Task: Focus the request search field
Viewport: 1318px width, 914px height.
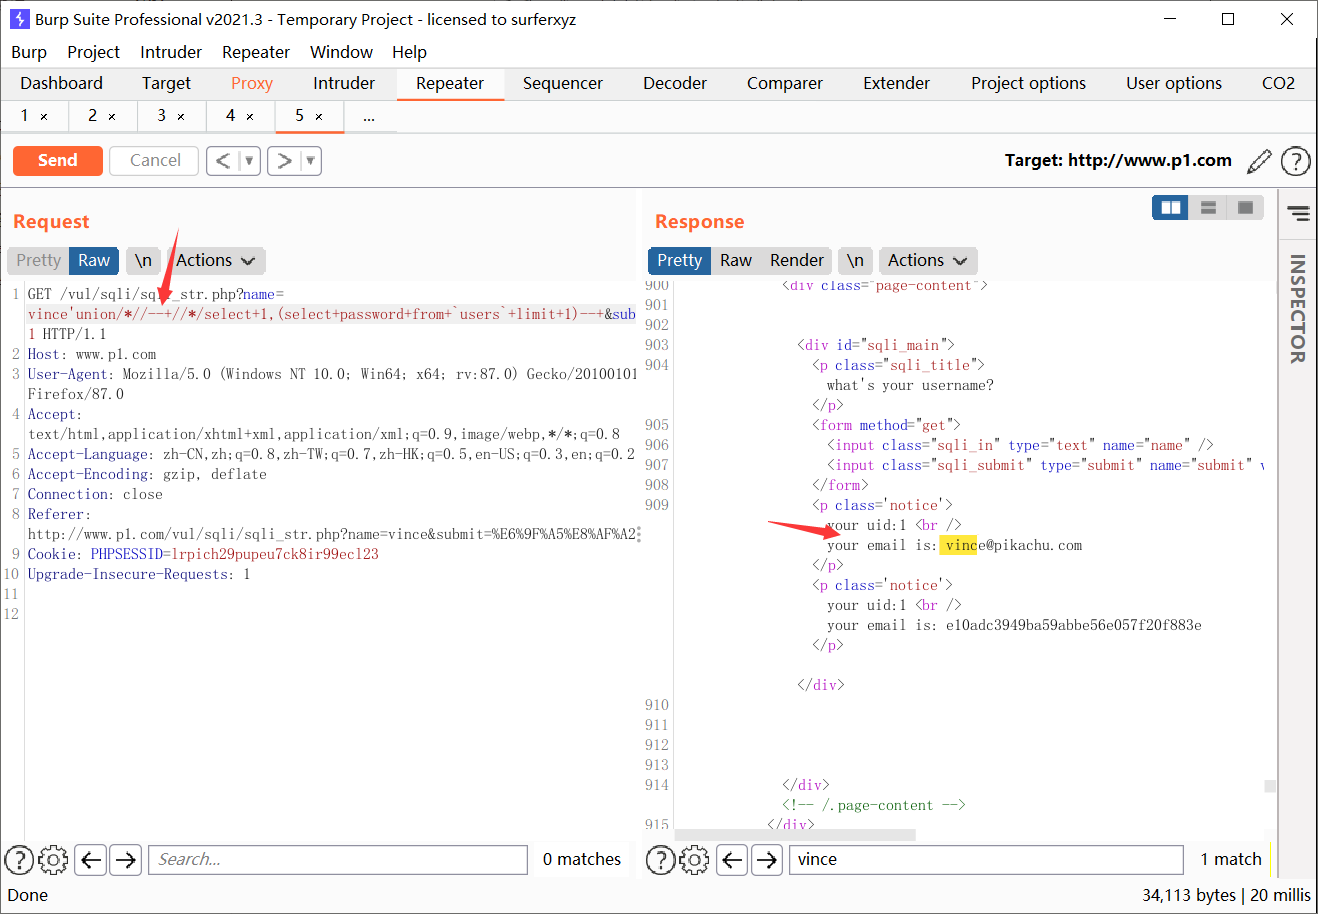Action: click(338, 859)
